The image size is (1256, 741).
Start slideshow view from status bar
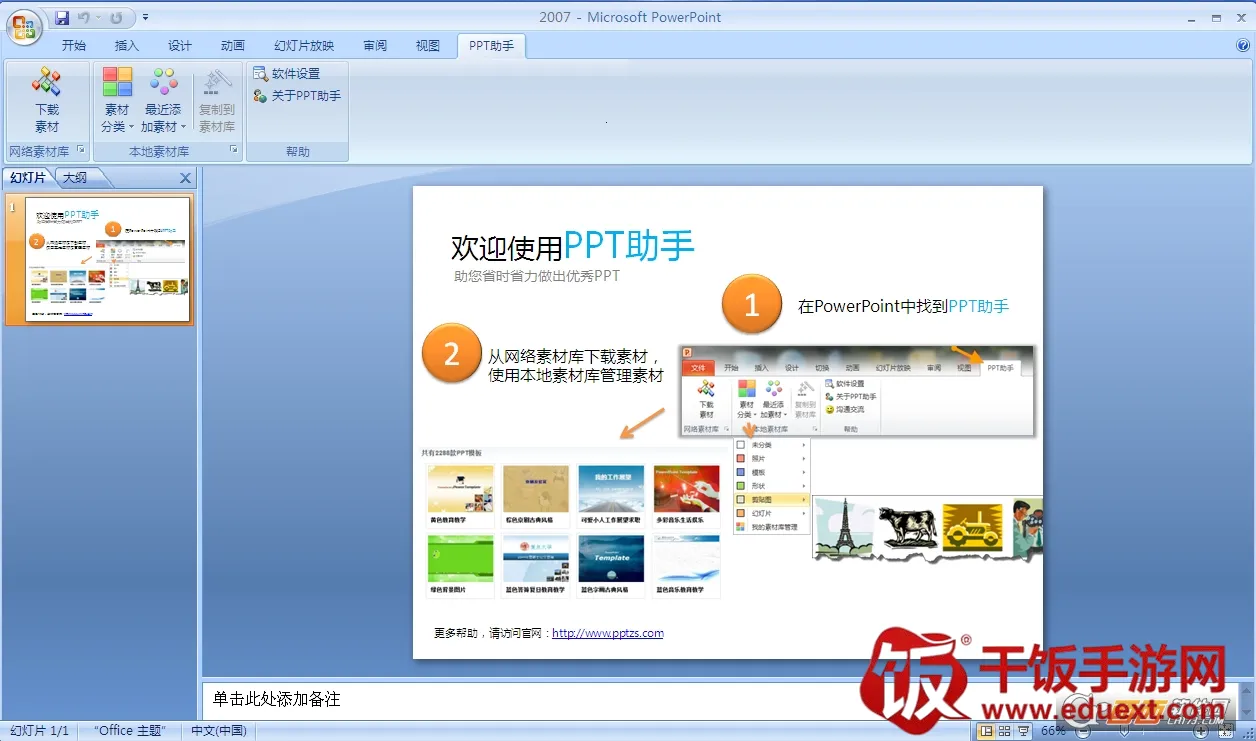1023,731
